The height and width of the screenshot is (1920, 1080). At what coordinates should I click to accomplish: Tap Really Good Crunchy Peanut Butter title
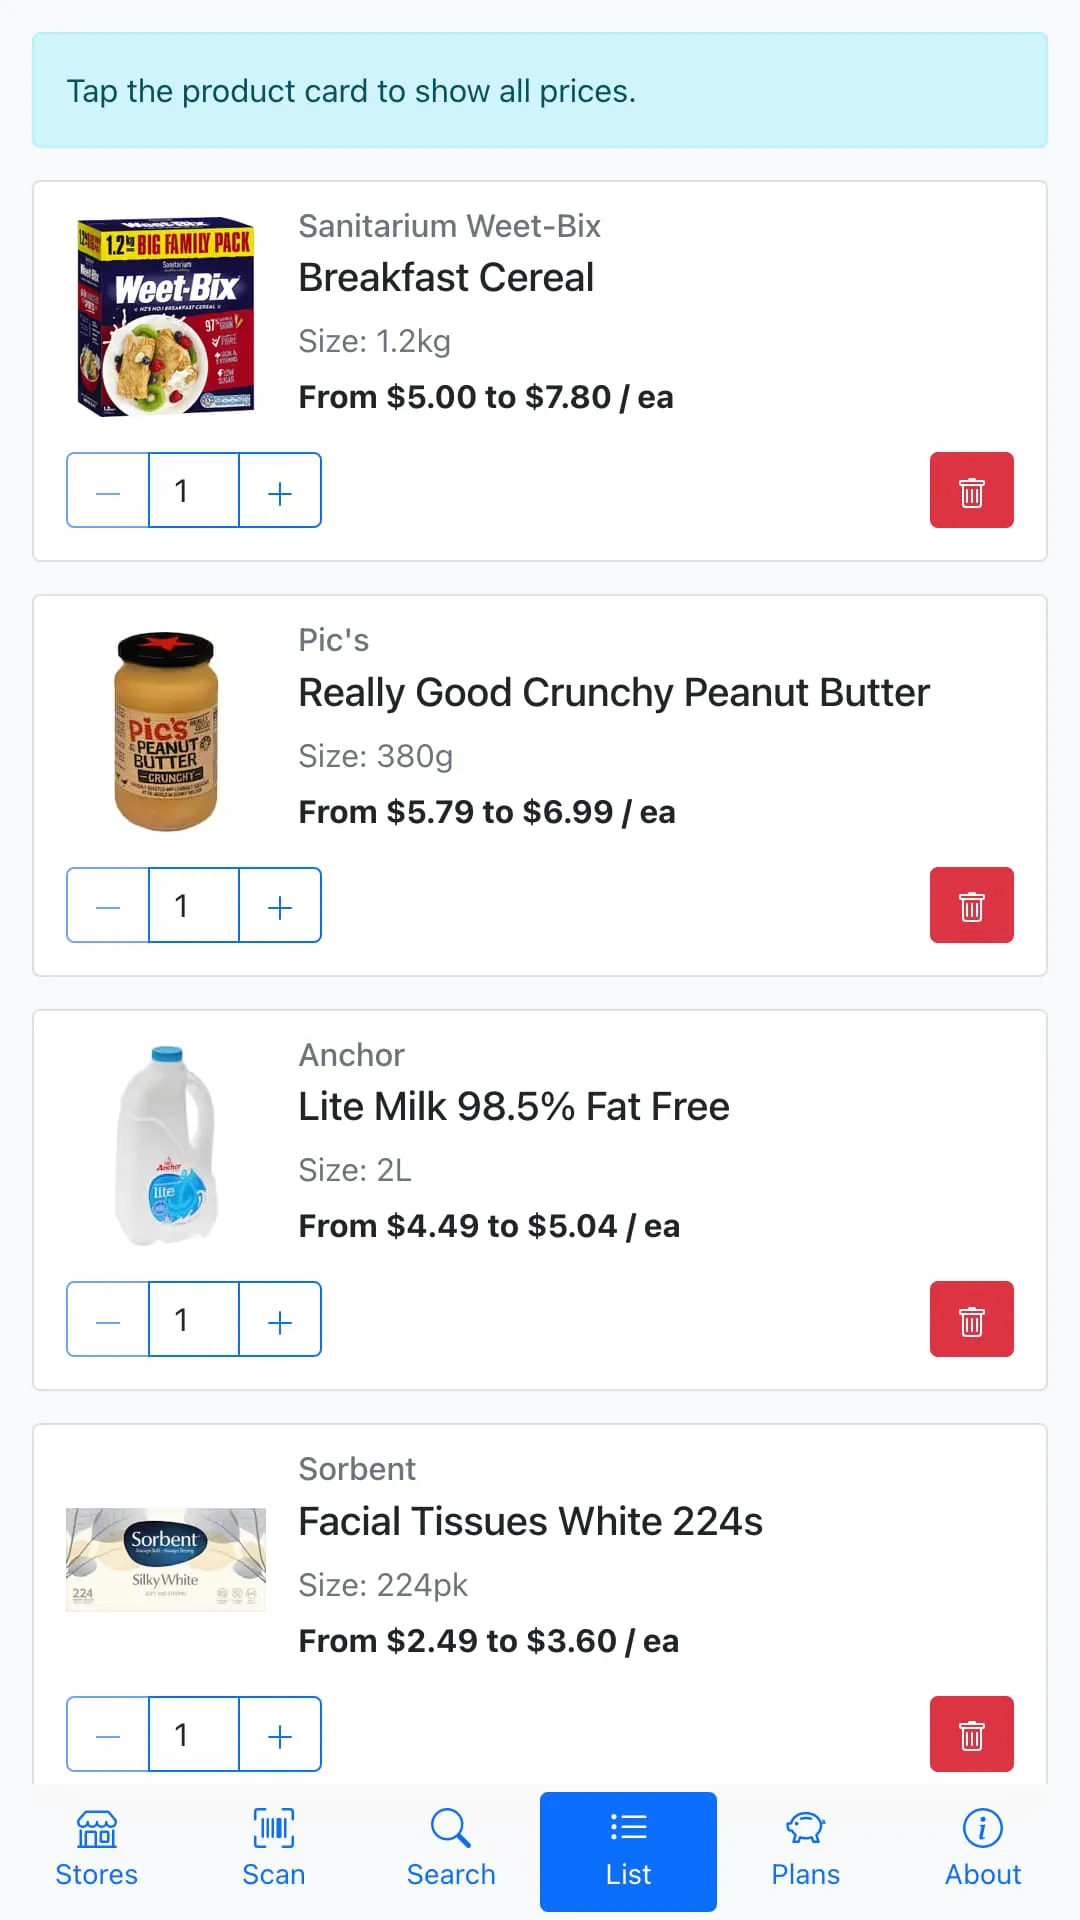(614, 692)
